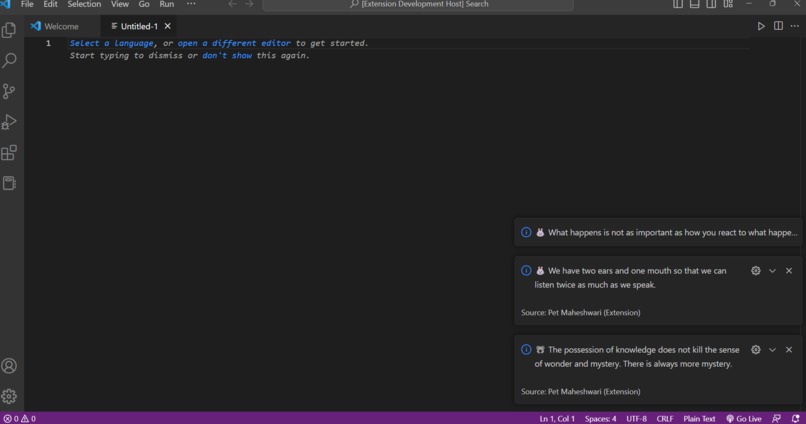Open the Selection menu
Screen dimensions: 806x424
tap(84, 4)
